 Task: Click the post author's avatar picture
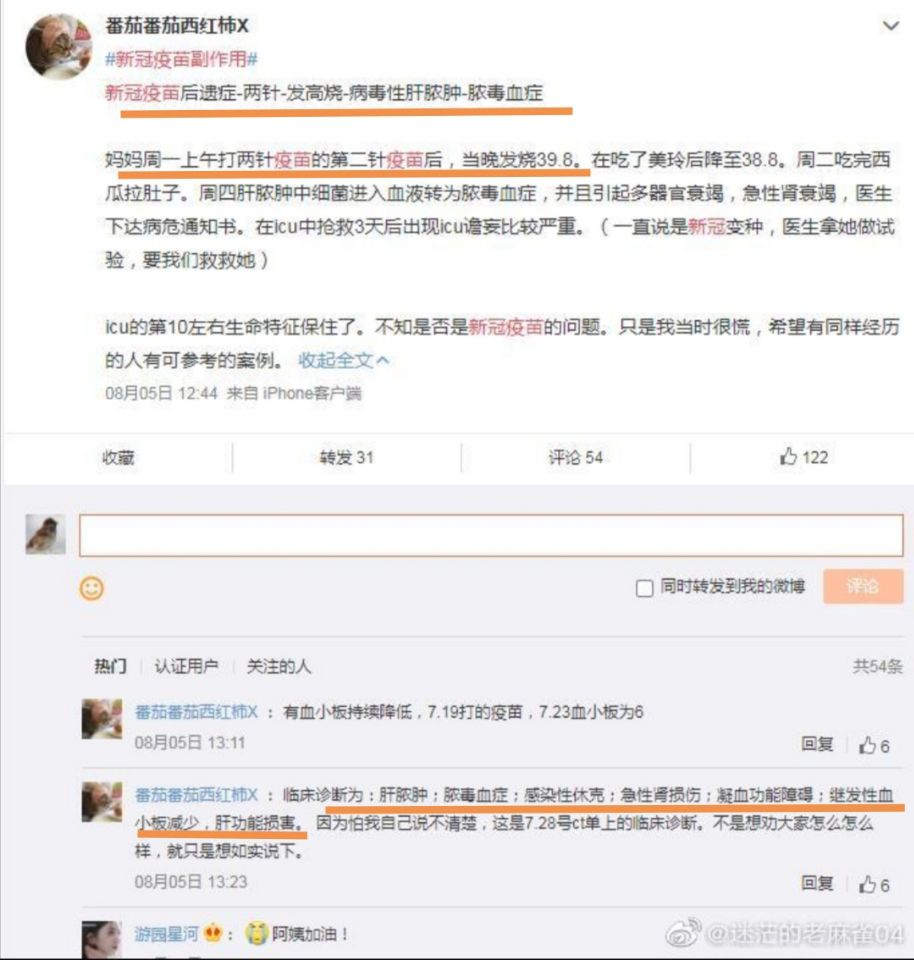click(x=58, y=47)
